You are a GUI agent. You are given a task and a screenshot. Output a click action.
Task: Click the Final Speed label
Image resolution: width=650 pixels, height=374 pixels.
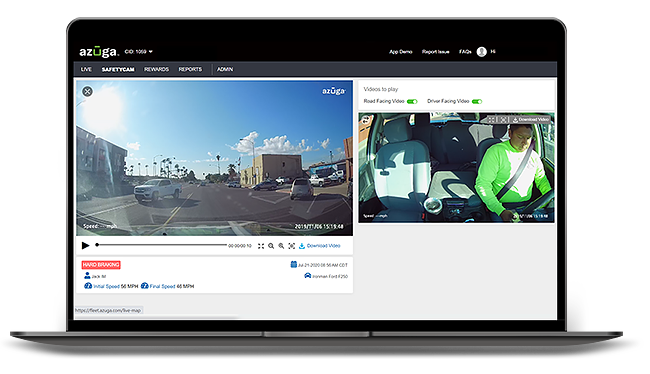(162, 287)
